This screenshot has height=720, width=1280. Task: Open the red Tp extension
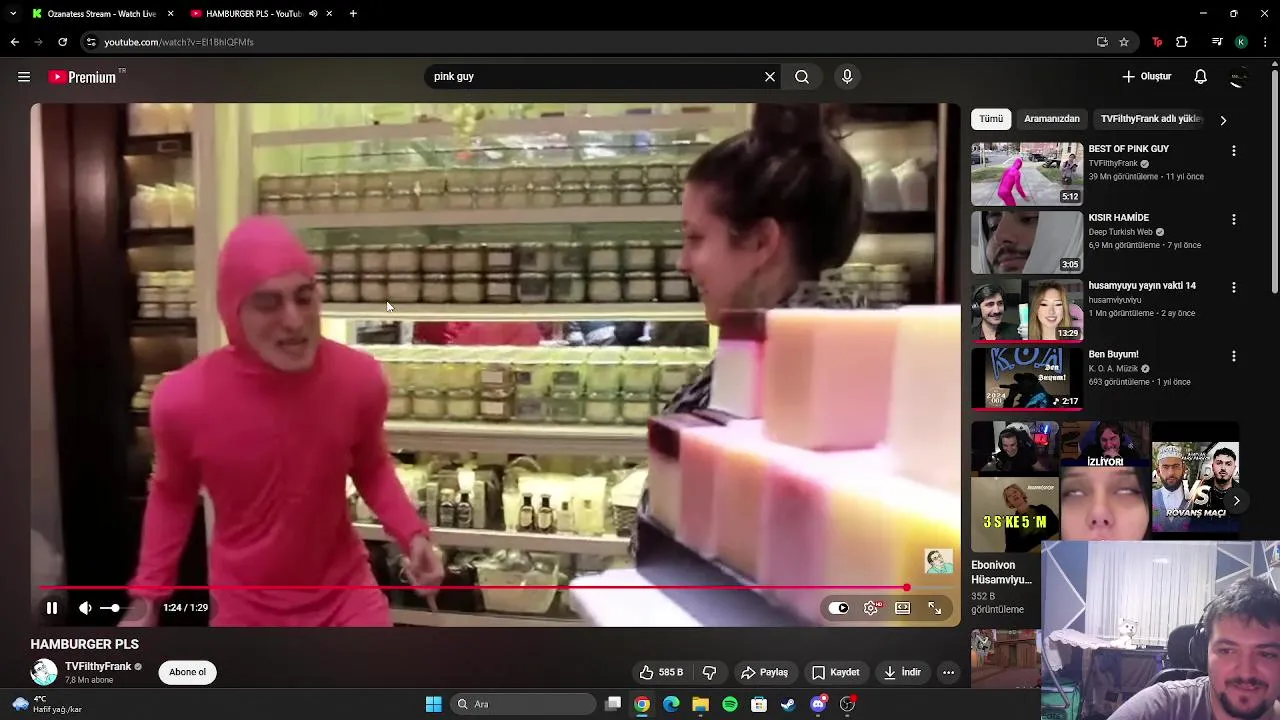tap(1158, 42)
